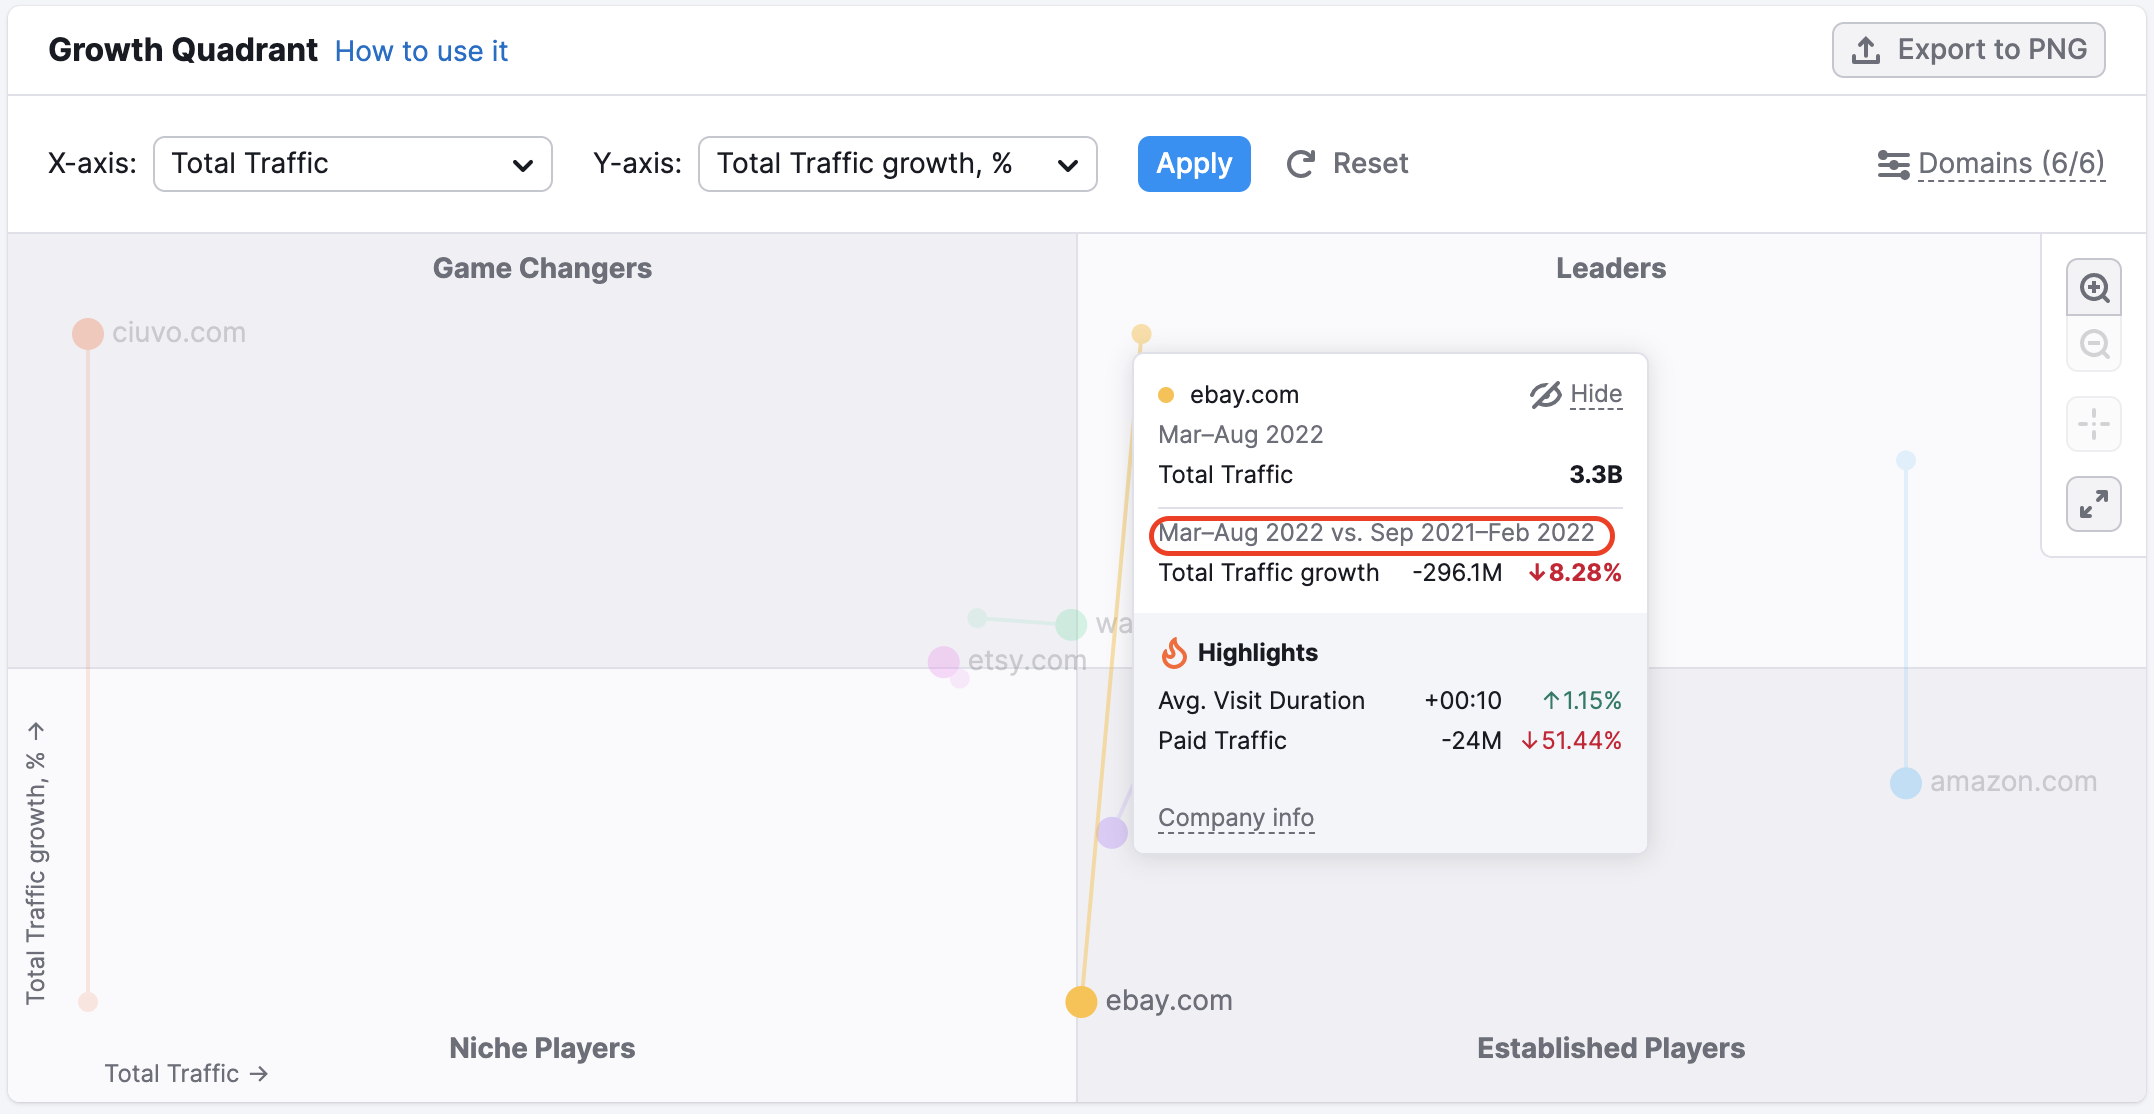Click the Leaders quadrant label
The image size is (2154, 1114).
click(1611, 268)
